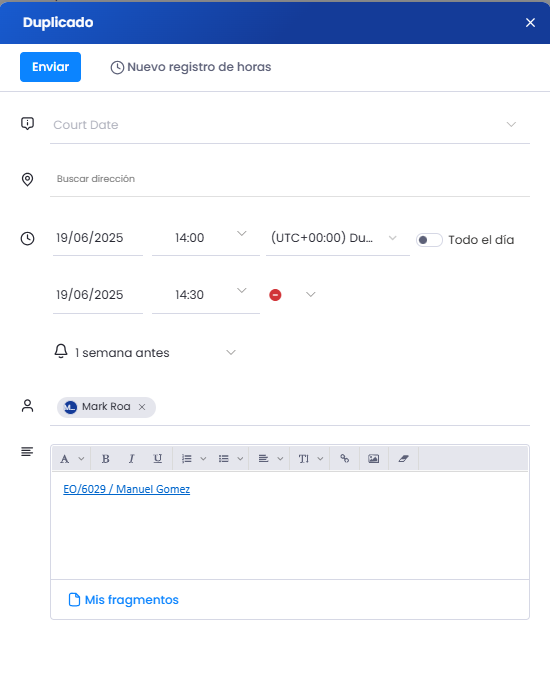This screenshot has height=682, width=550.
Task: Insert a link using the chain icon
Action: pos(344,458)
